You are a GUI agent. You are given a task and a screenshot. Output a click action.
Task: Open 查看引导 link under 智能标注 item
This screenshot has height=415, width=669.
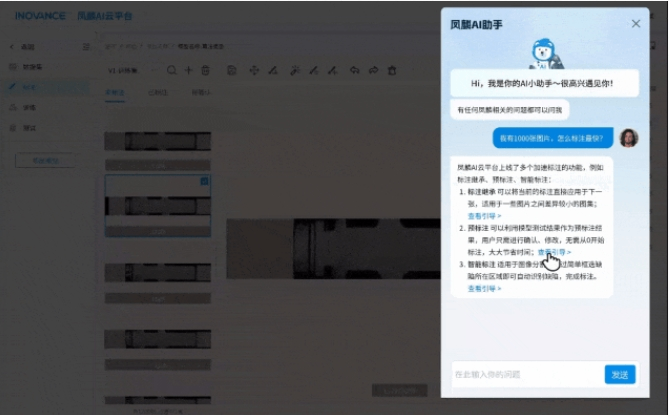[484, 289]
